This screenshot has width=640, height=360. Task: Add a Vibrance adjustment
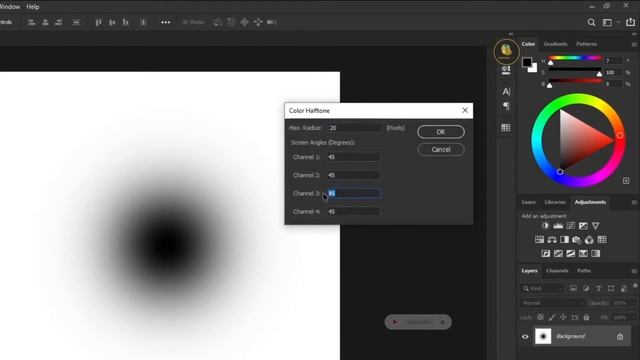coord(596,226)
